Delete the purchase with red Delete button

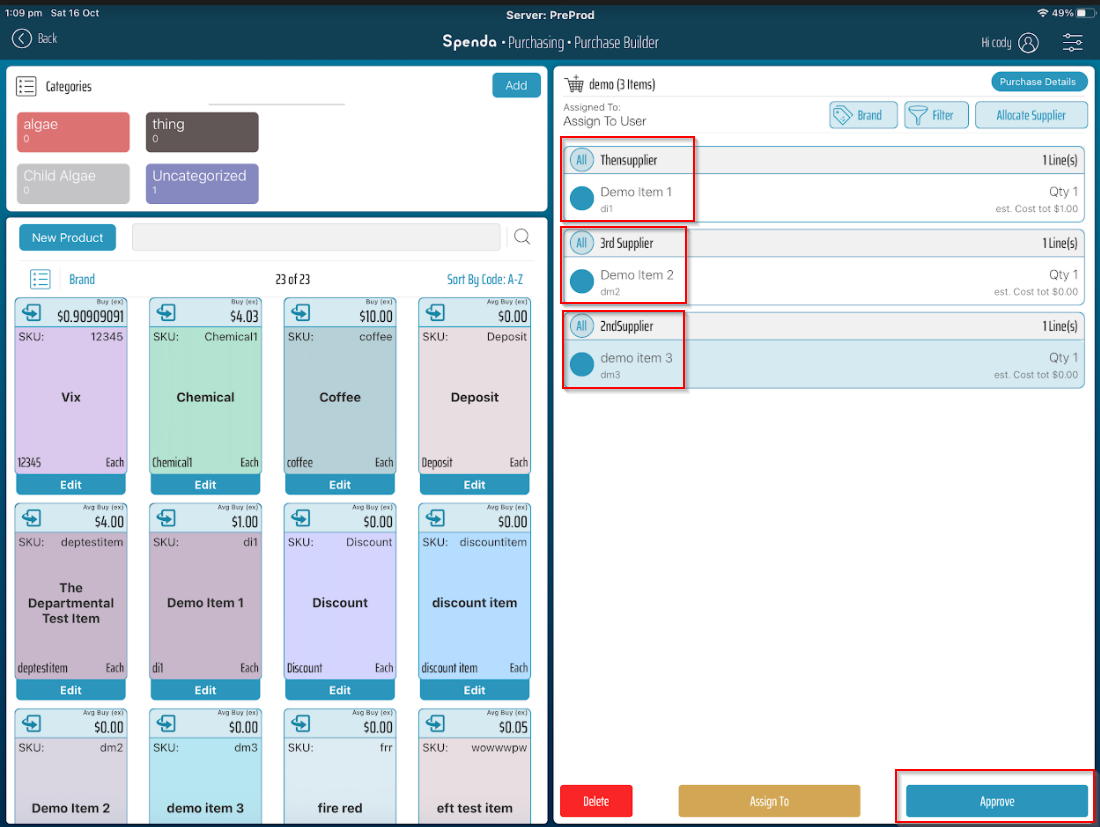coord(596,801)
